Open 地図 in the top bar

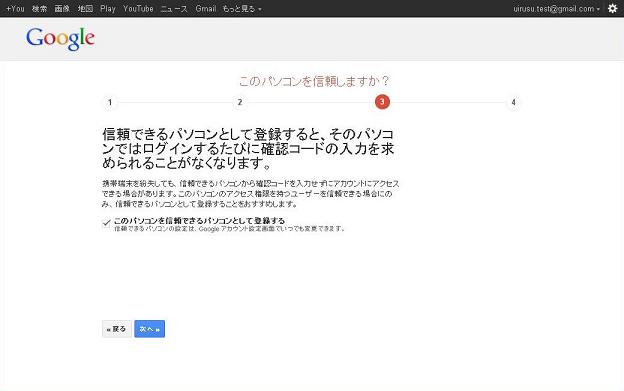point(85,8)
